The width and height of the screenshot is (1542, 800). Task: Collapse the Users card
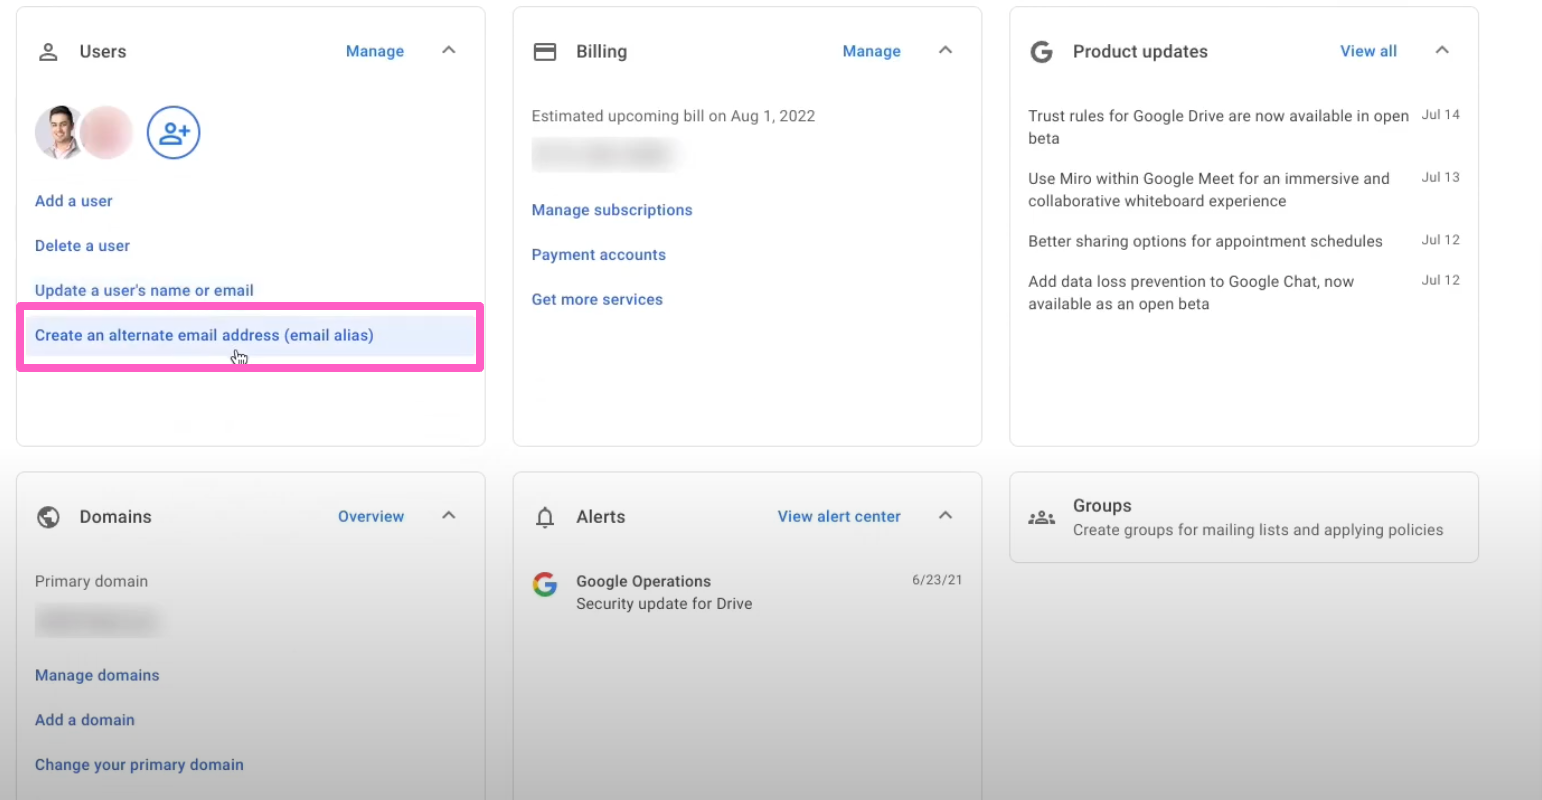[449, 51]
